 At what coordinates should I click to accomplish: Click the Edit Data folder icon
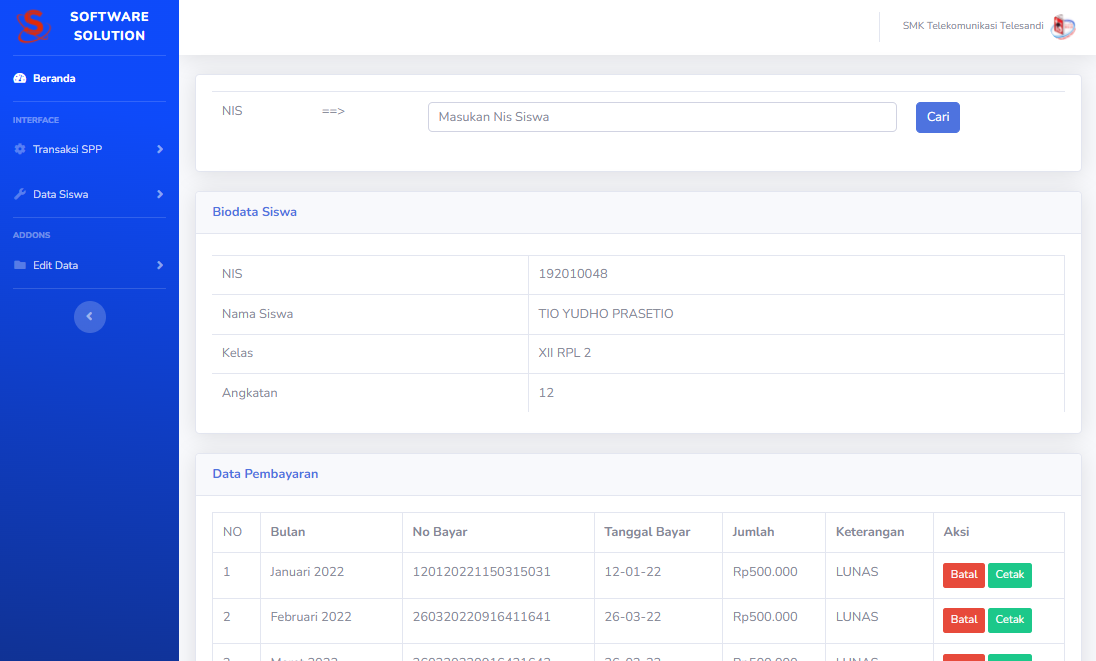pos(19,265)
